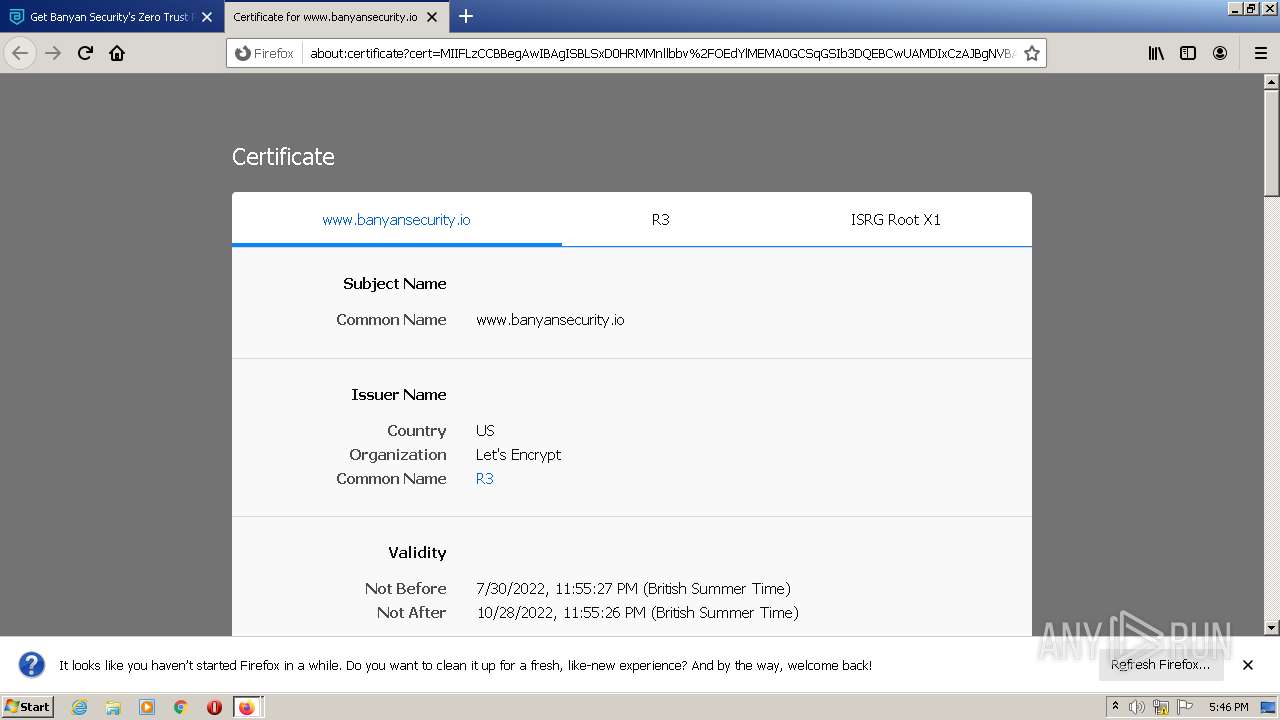Go back with the browser Back arrow
Image resolution: width=1280 pixels, height=720 pixels.
[20, 53]
